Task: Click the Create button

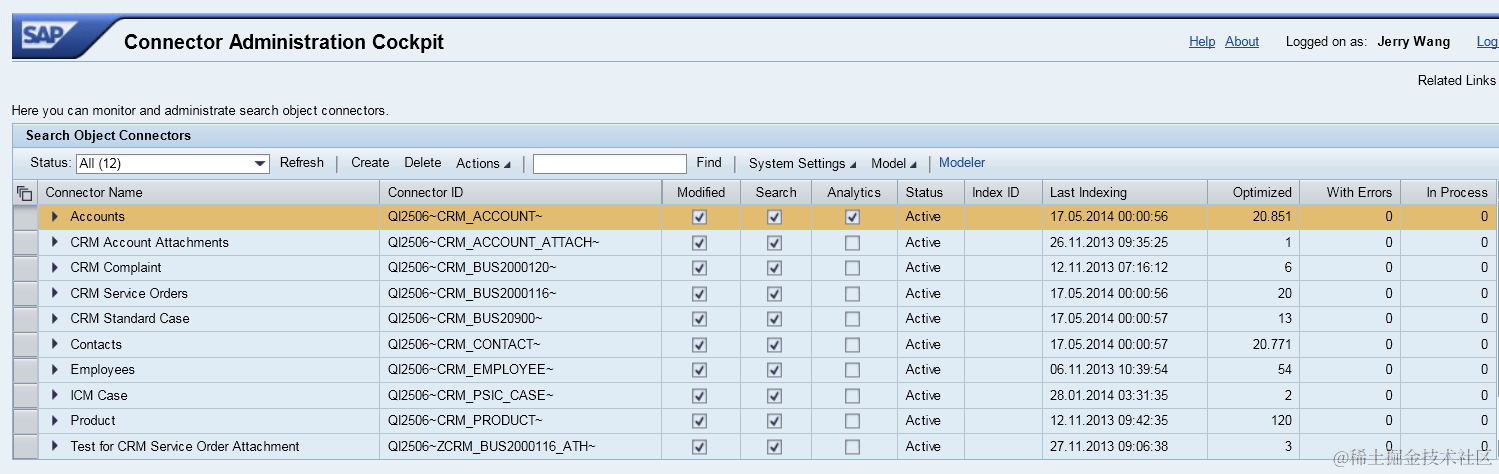Action: [x=370, y=163]
